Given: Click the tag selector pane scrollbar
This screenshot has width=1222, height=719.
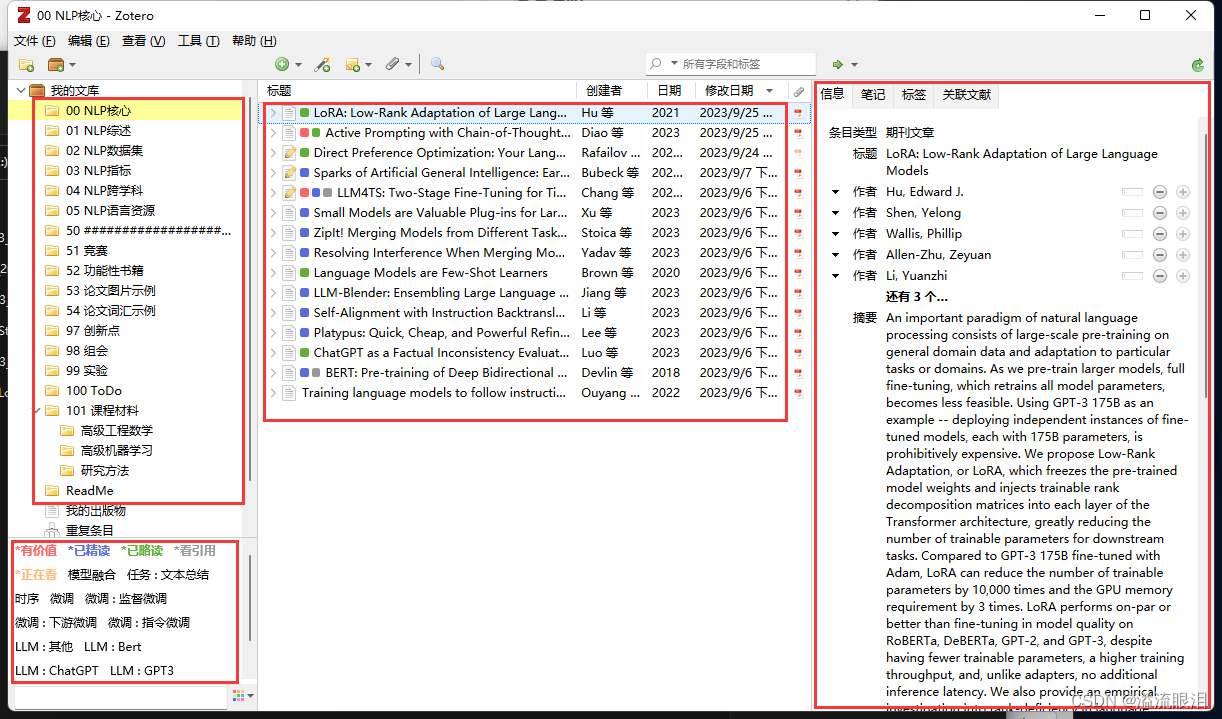Looking at the screenshot, I should click(x=250, y=600).
